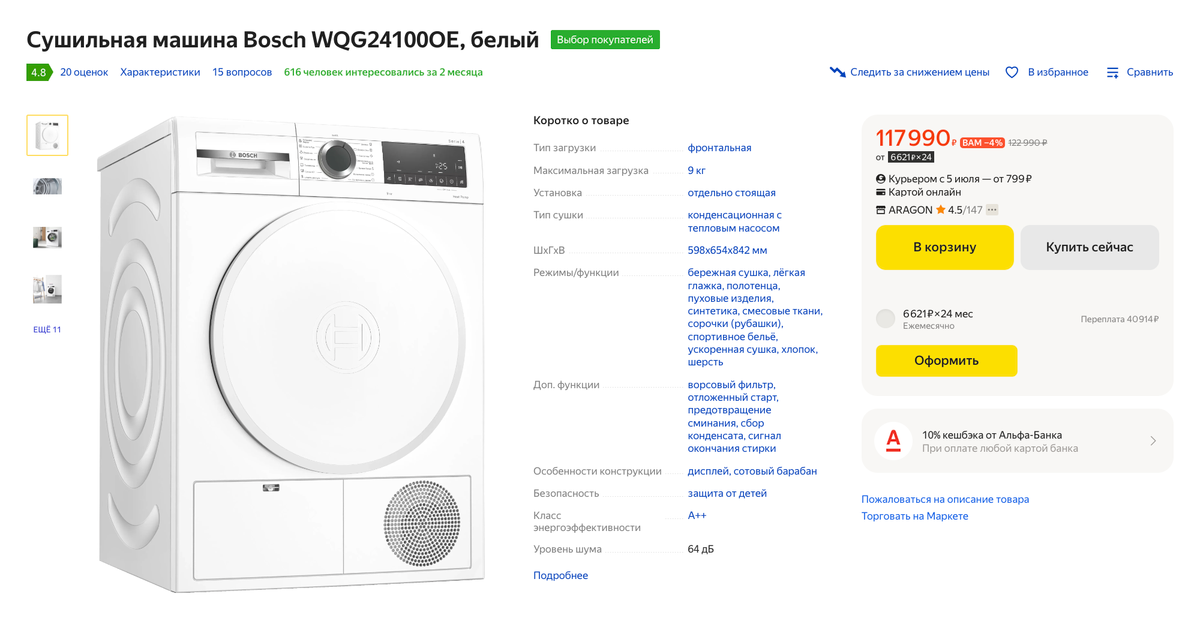Click the 4.8 rating badge
Viewport: 1200px width, 630px height.
click(x=39, y=72)
